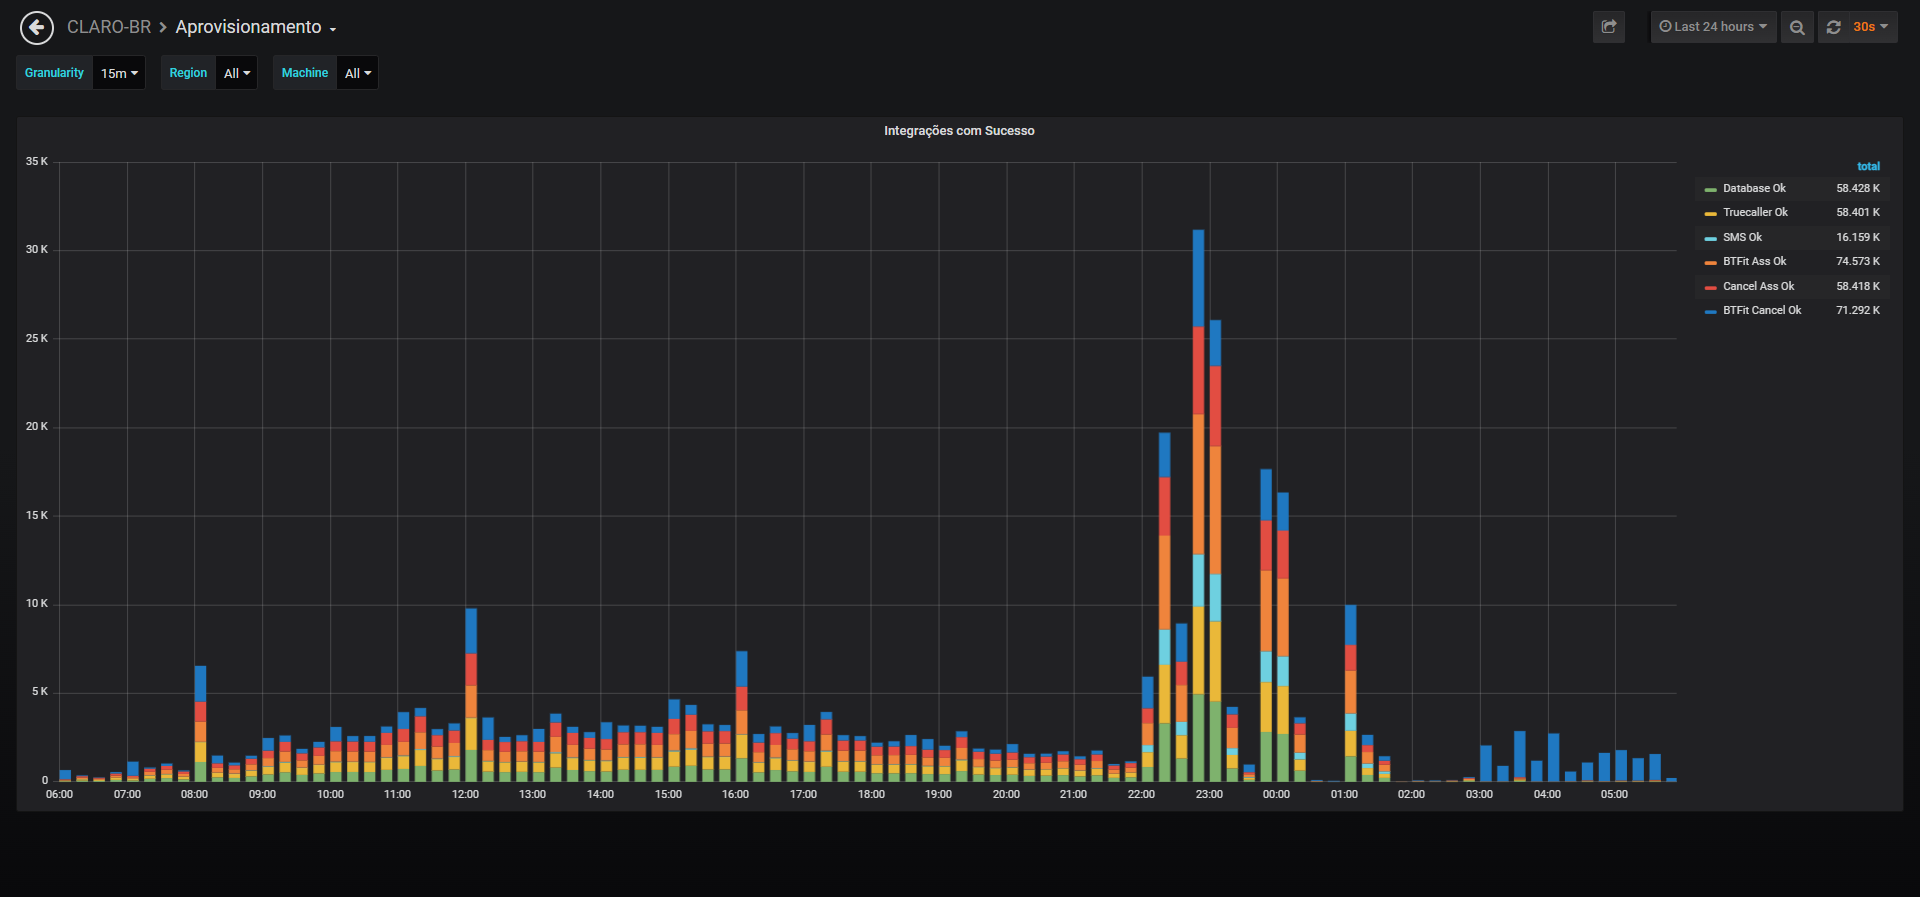This screenshot has width=1920, height=897.
Task: Click the share dashboard icon
Action: (1609, 27)
